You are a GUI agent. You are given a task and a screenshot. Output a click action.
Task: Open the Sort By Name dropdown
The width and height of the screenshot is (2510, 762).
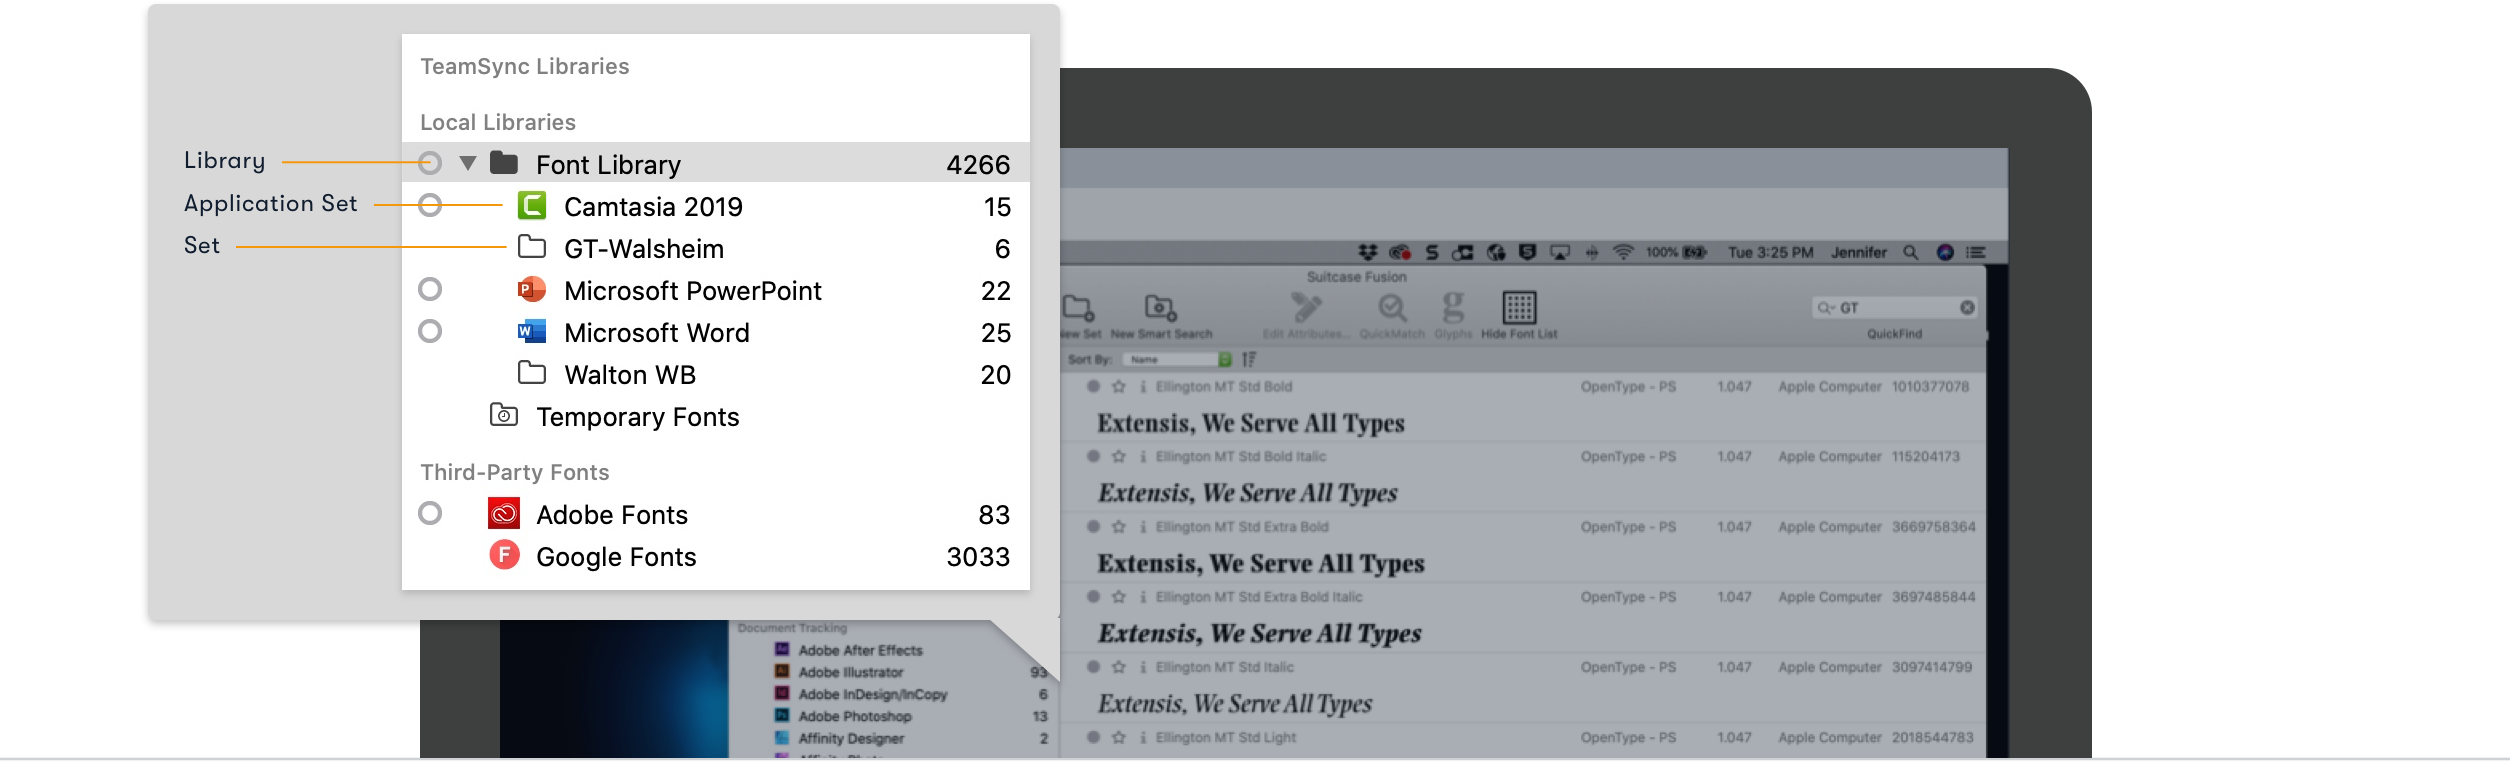click(1177, 359)
